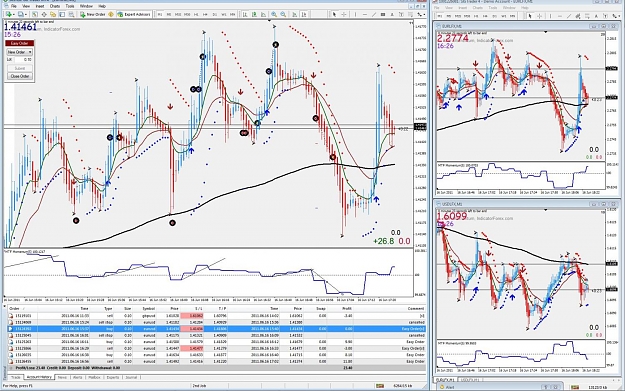Select H1 timeframe in main window
The width and height of the screenshot is (625, 391).
coord(196,14)
